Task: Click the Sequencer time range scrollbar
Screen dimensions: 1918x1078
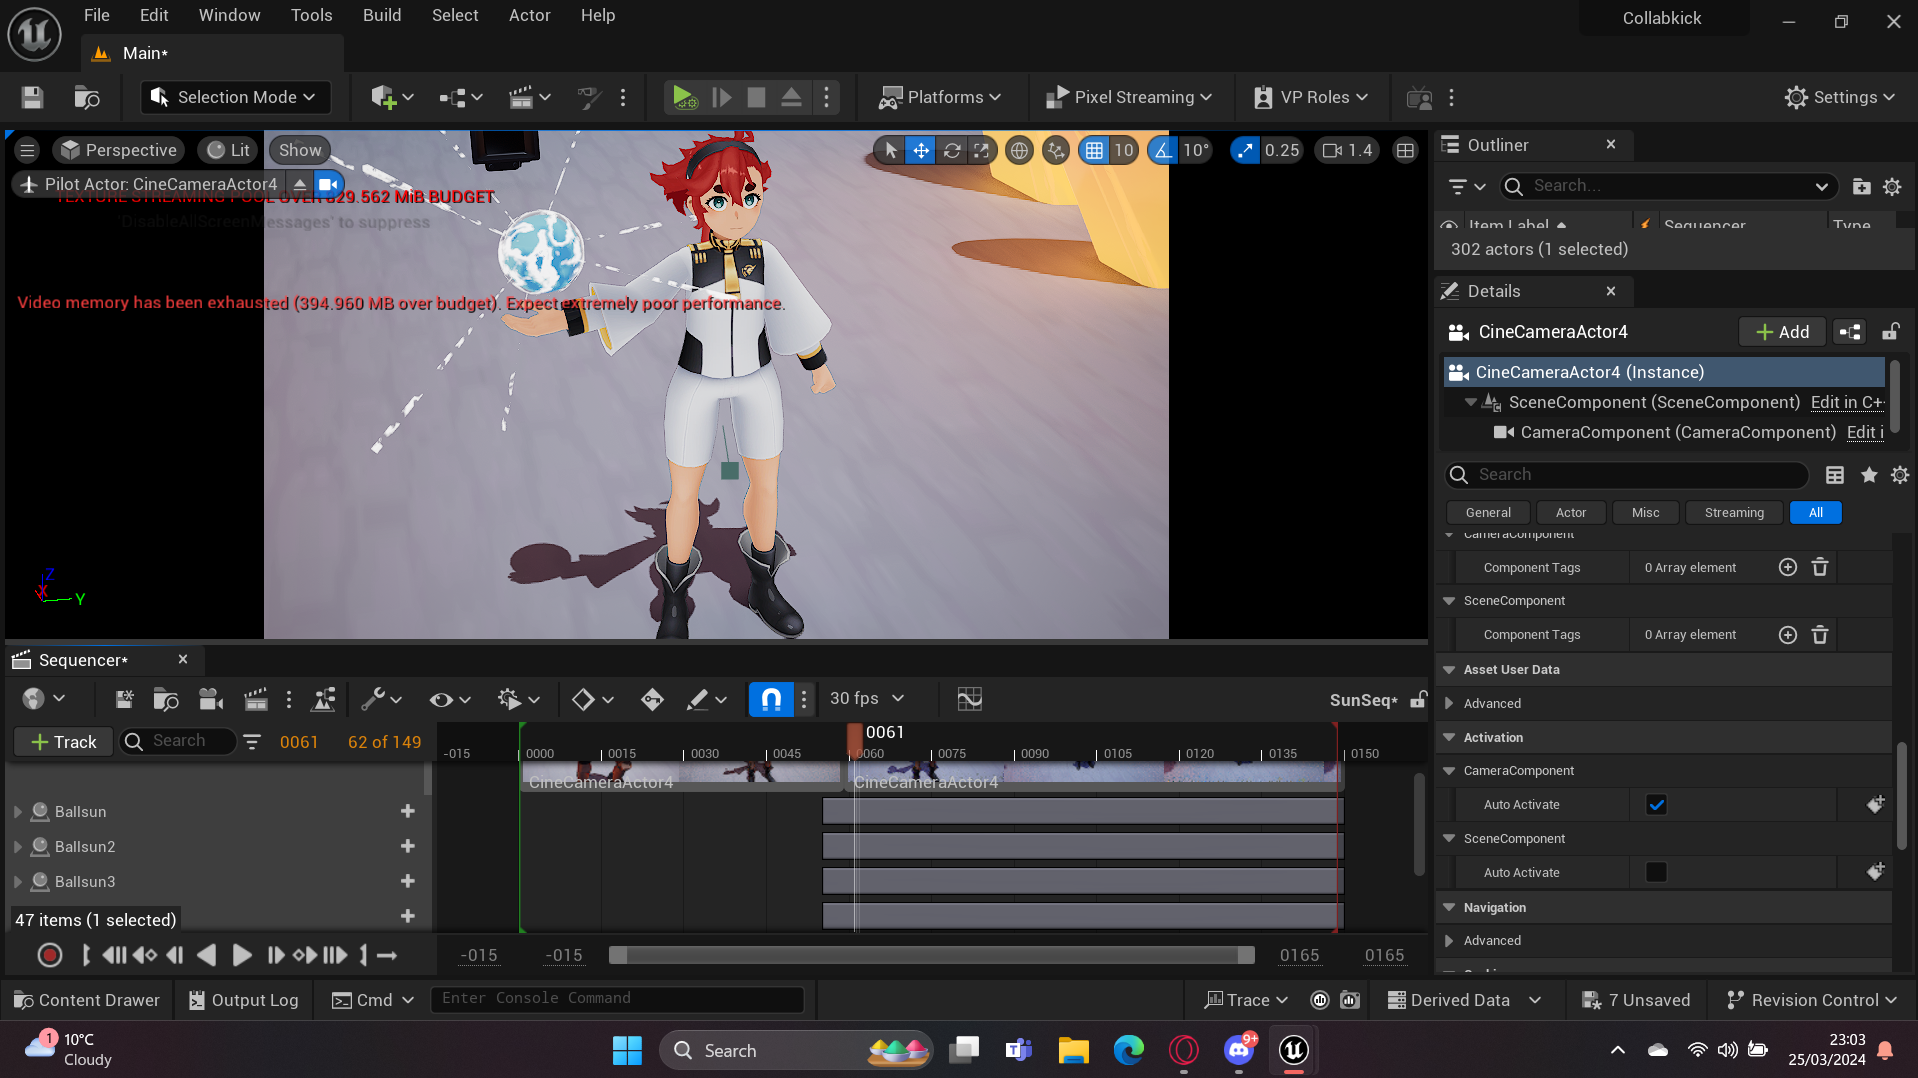Action: pyautogui.click(x=931, y=956)
